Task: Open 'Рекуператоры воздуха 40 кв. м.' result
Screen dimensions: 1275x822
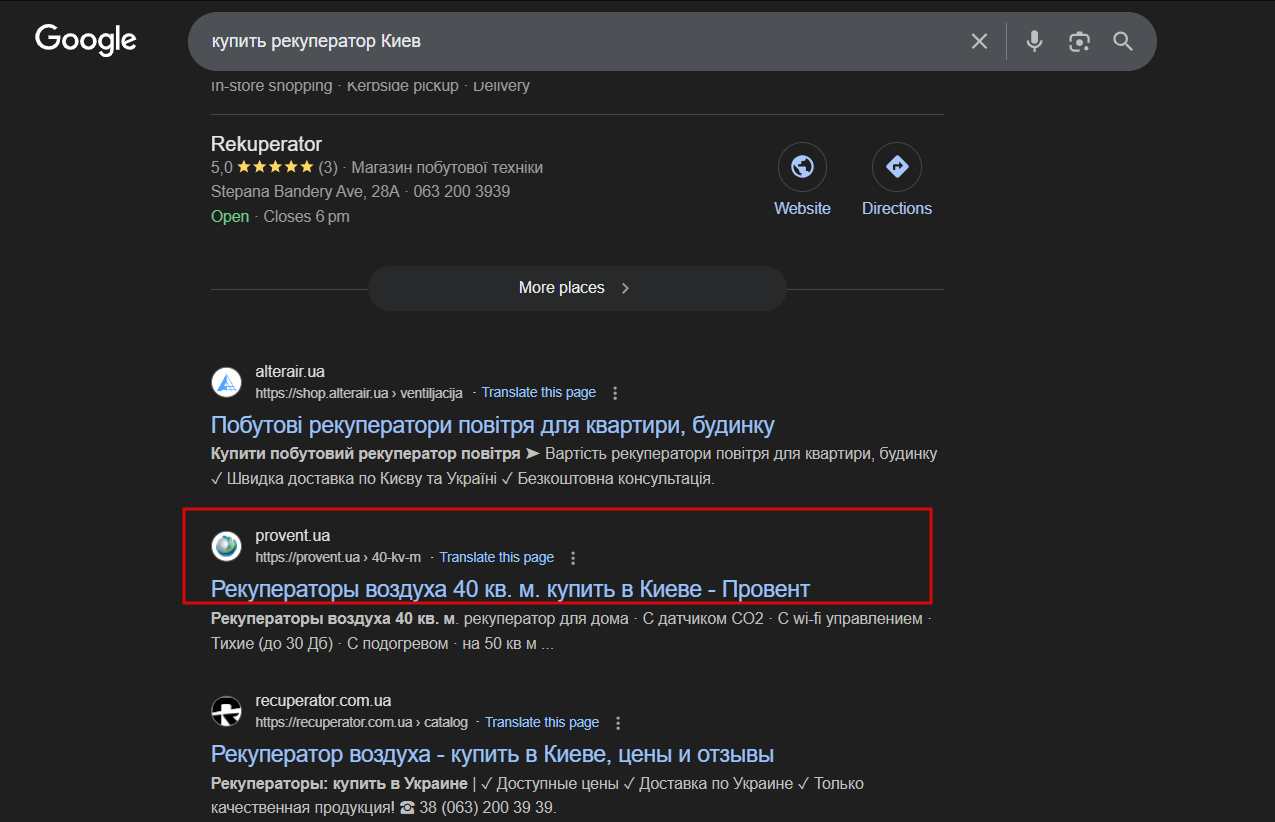Action: pos(510,589)
